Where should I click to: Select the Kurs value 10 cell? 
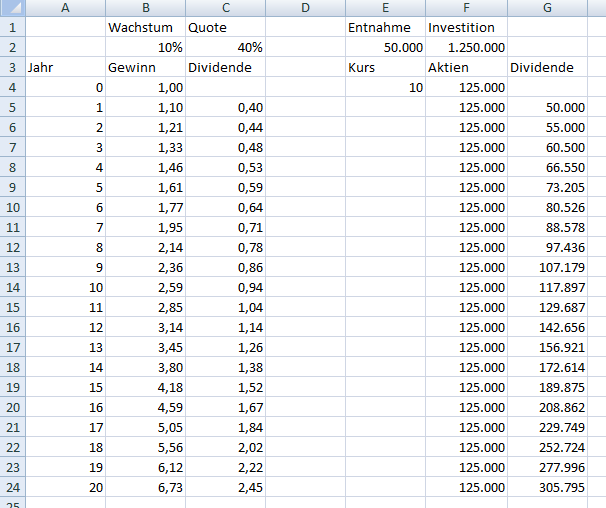pyautogui.click(x=385, y=87)
